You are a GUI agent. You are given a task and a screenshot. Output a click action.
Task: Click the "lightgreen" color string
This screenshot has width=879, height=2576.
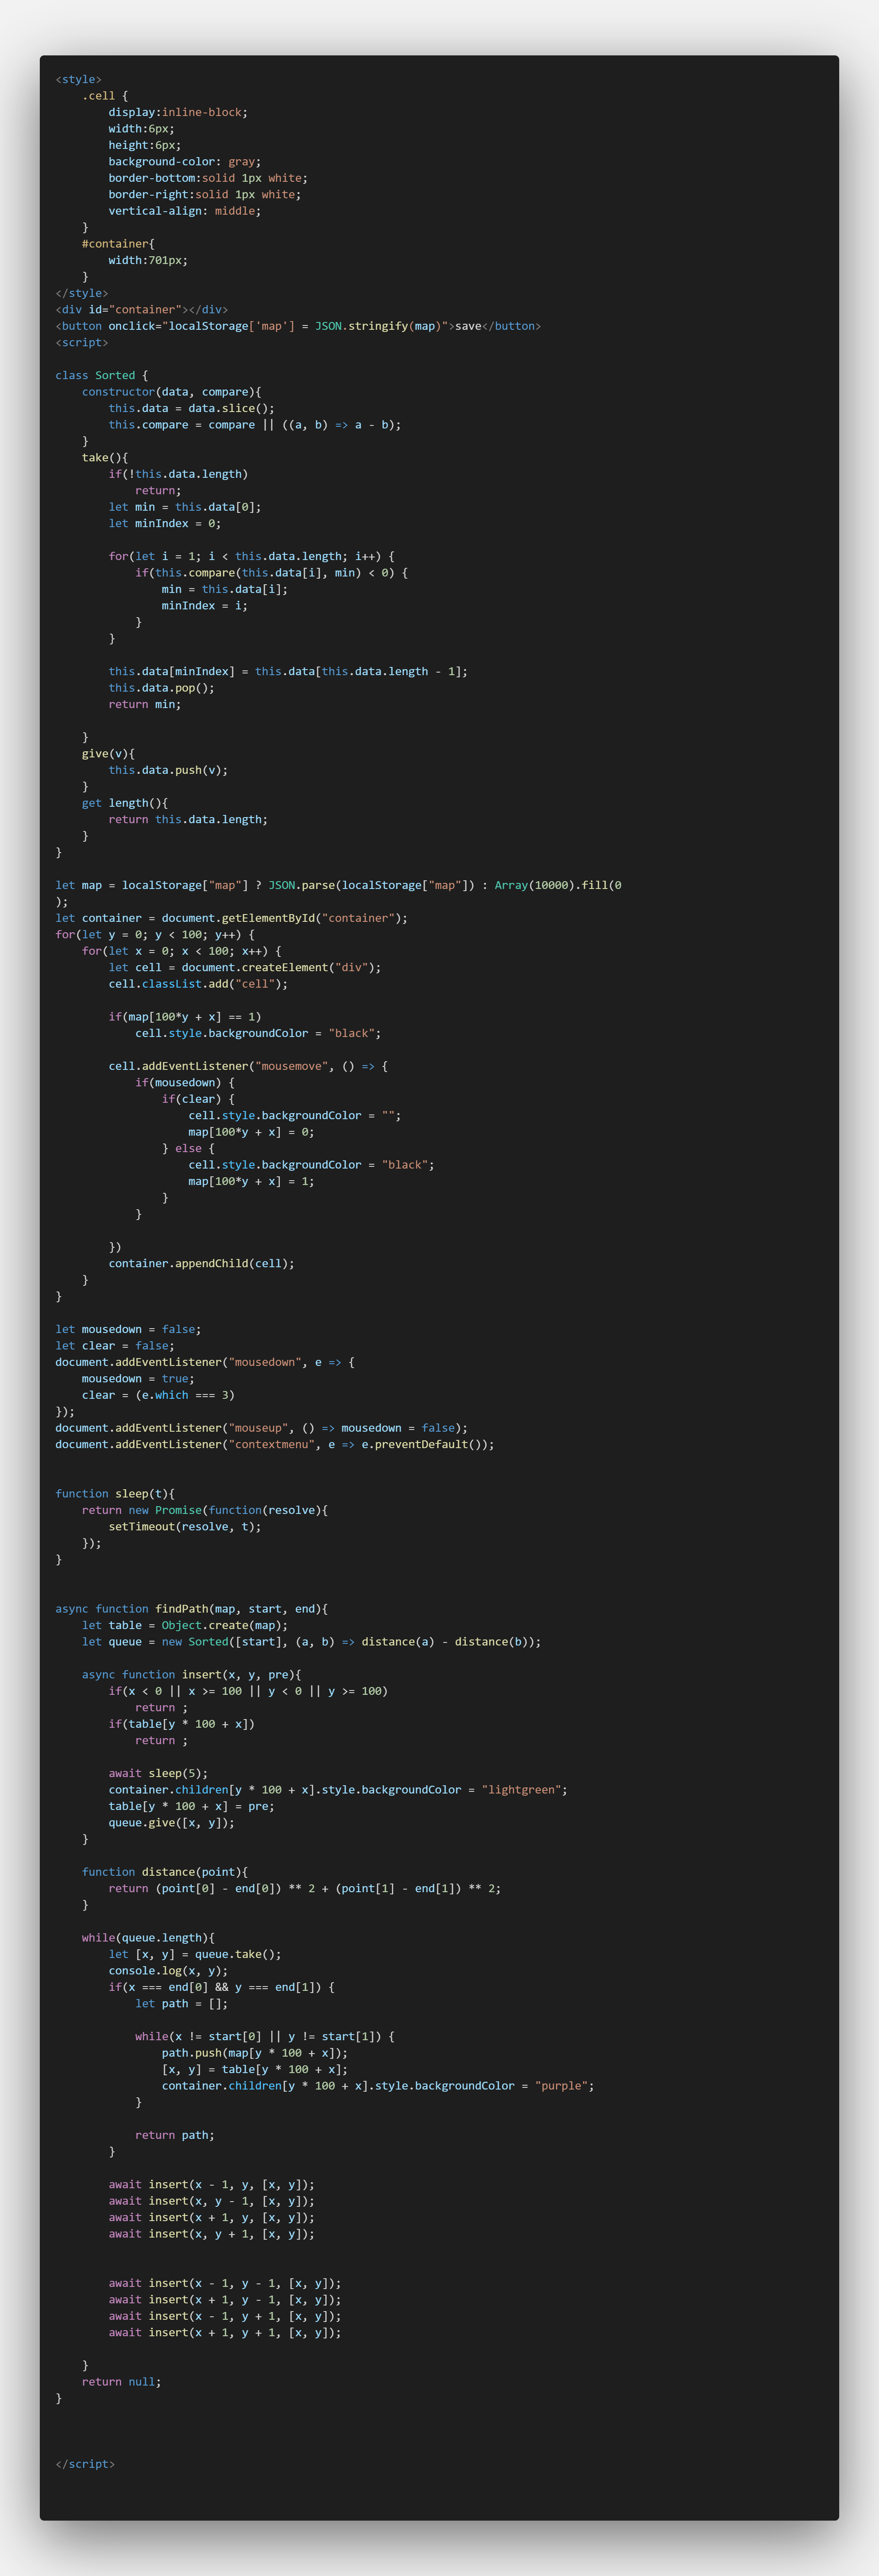[520, 1789]
